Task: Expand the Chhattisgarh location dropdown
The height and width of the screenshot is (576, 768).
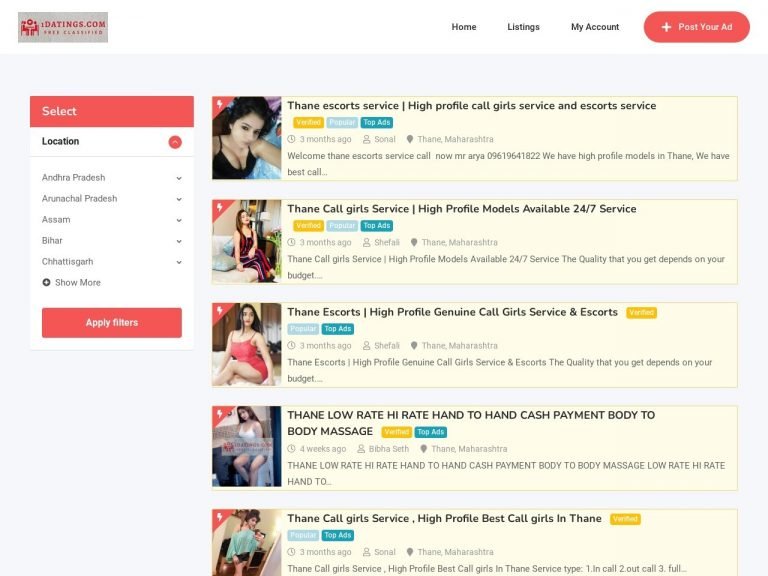Action: (x=179, y=262)
